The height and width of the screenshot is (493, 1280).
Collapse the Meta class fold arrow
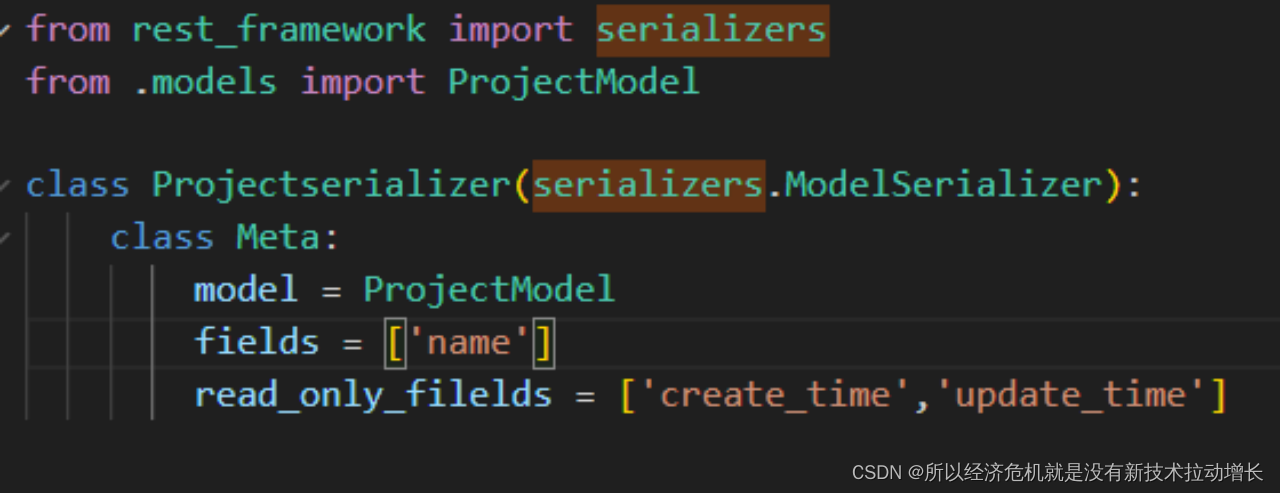tap(5, 238)
